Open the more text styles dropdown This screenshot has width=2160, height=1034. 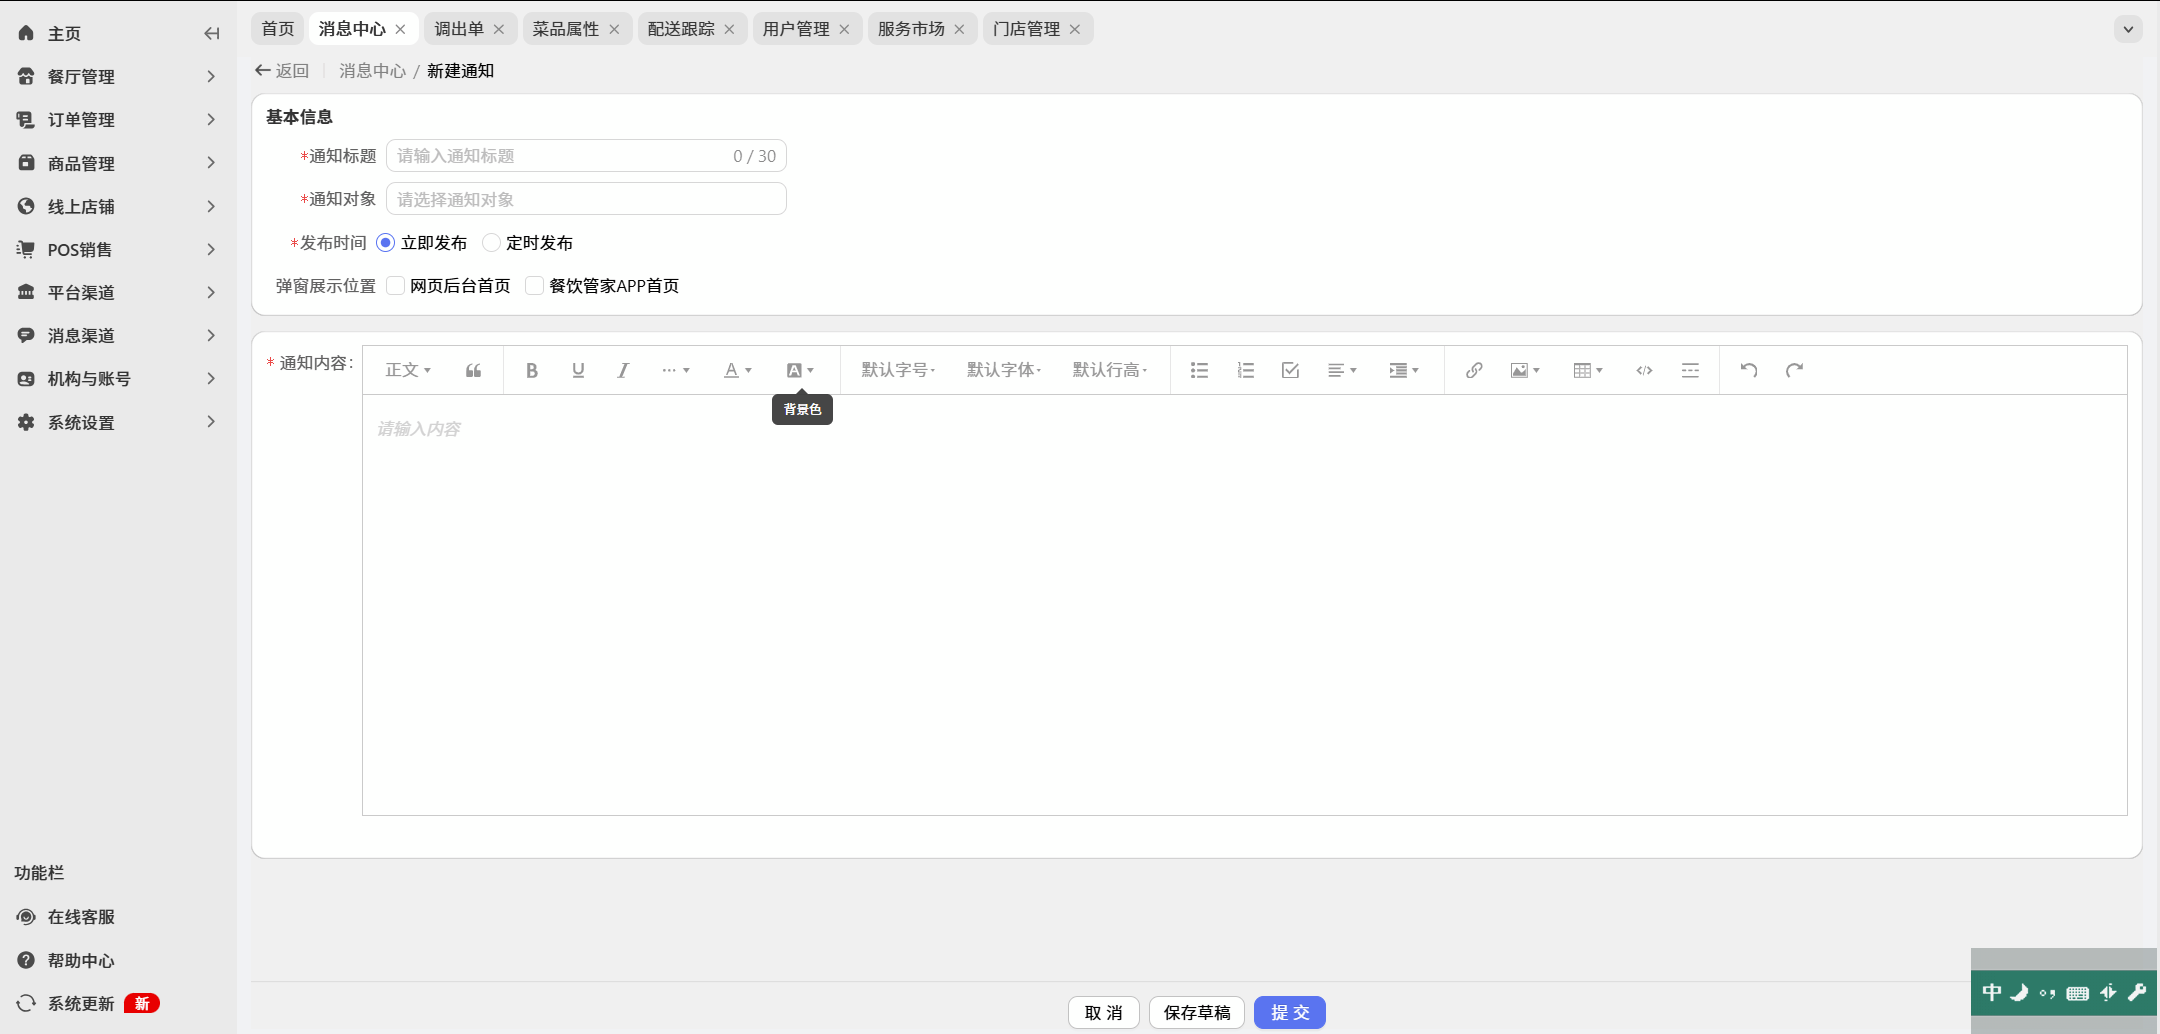coord(676,370)
